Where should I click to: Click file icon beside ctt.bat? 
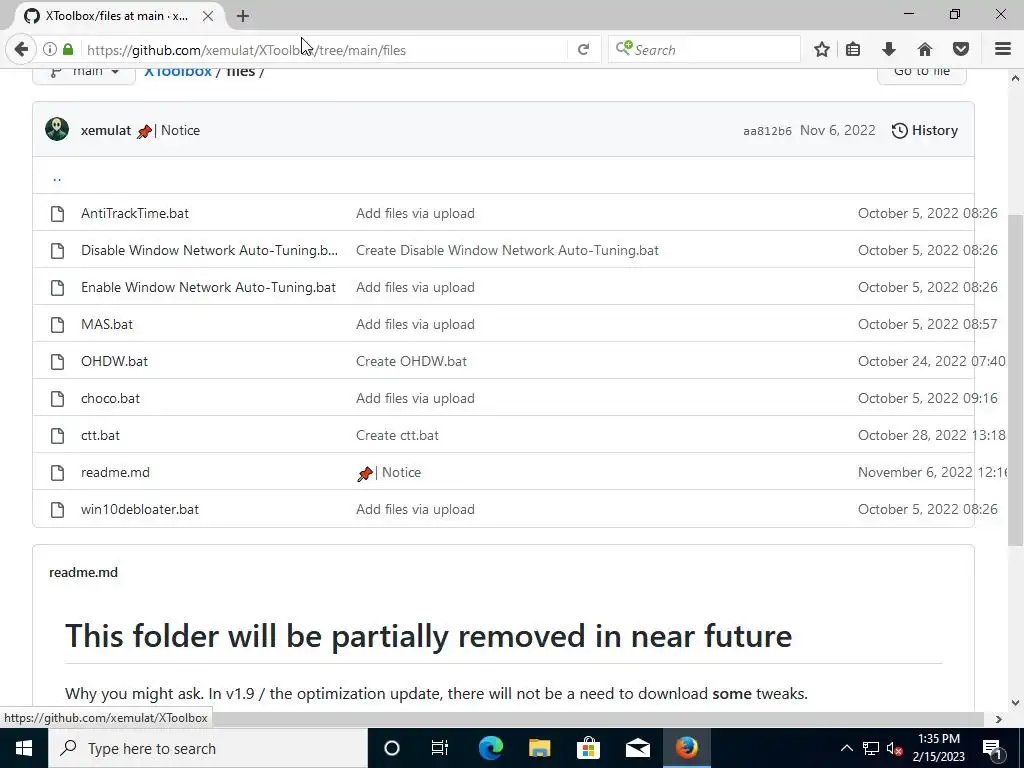pyautogui.click(x=57, y=436)
